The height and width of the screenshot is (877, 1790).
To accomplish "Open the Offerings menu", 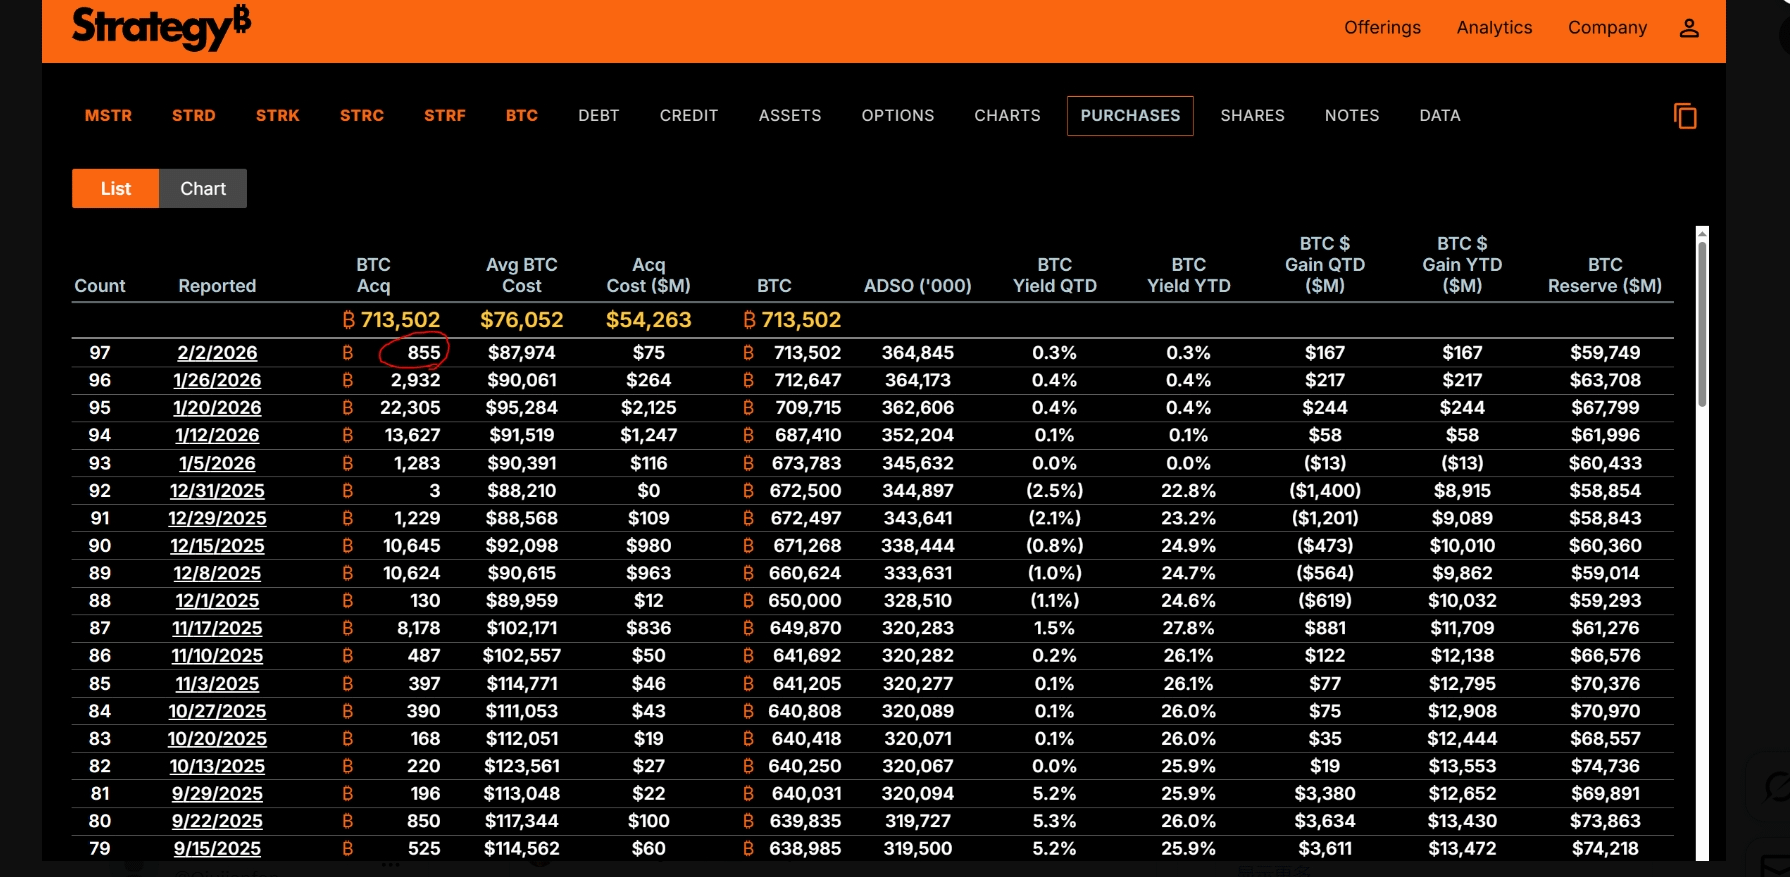I will tap(1382, 28).
